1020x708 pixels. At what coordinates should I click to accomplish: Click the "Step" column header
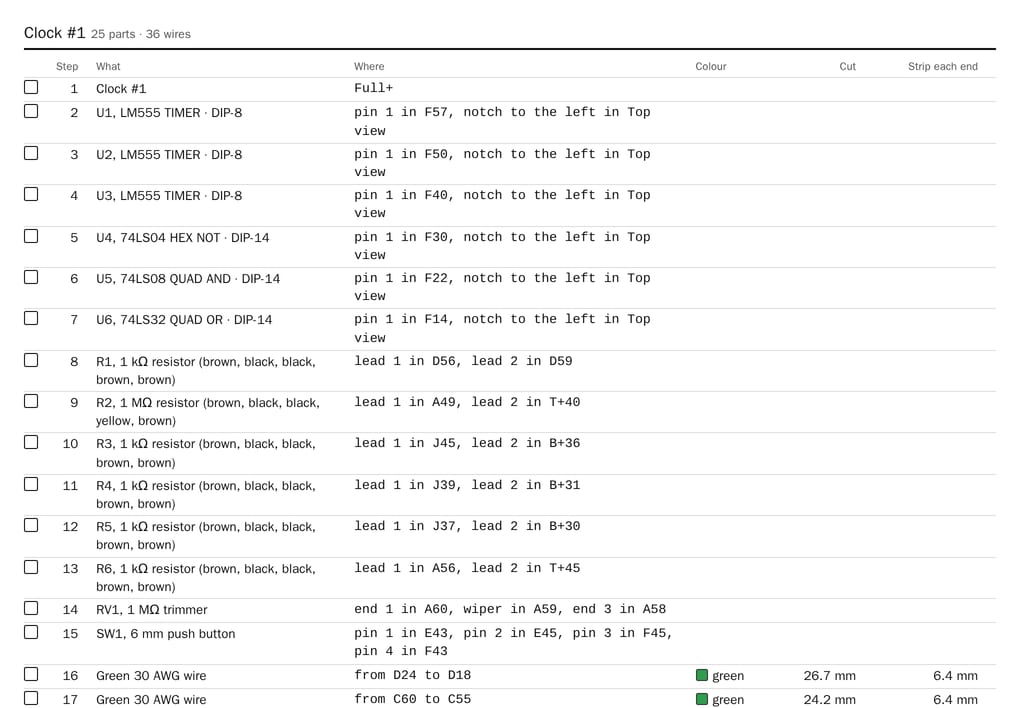click(67, 66)
